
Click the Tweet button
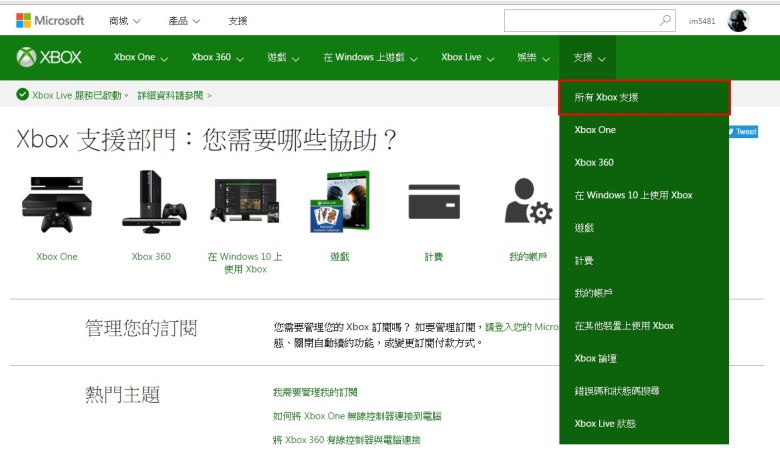[745, 131]
